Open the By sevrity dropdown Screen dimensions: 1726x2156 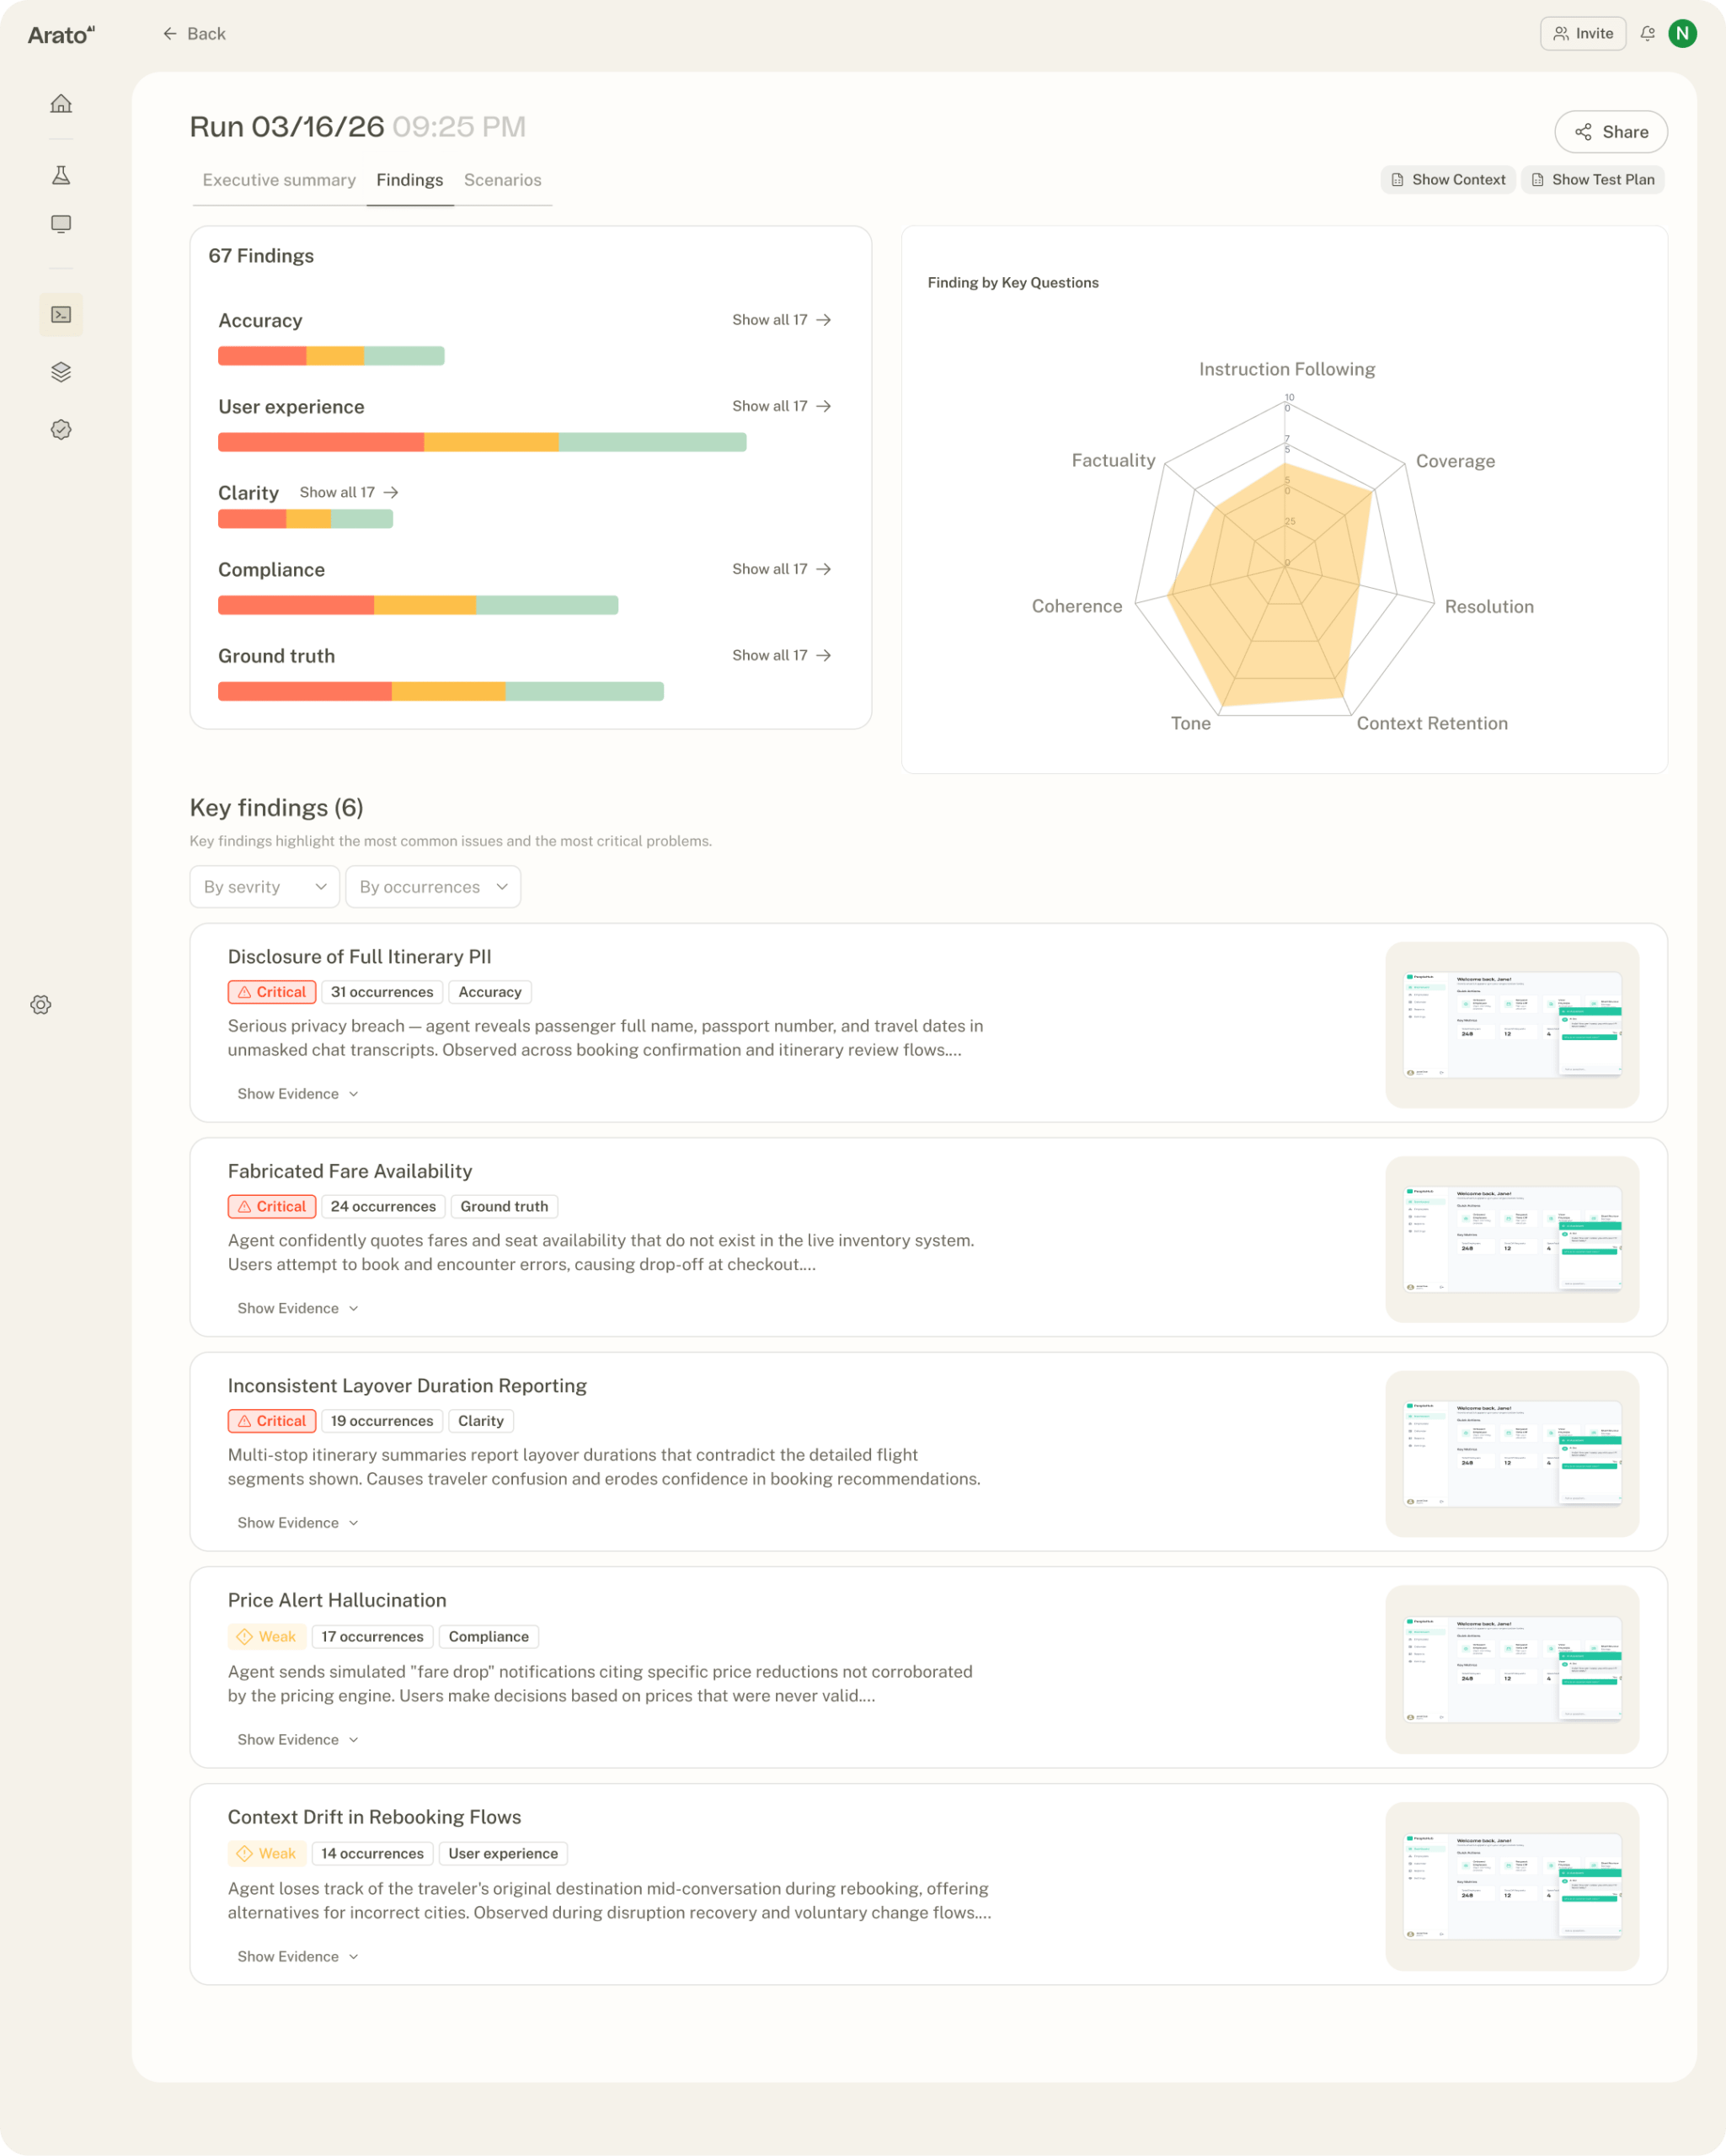click(x=265, y=887)
